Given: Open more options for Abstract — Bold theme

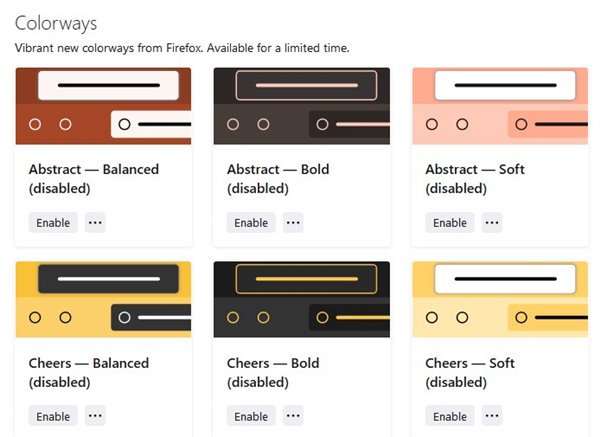Looking at the screenshot, I should coord(293,222).
